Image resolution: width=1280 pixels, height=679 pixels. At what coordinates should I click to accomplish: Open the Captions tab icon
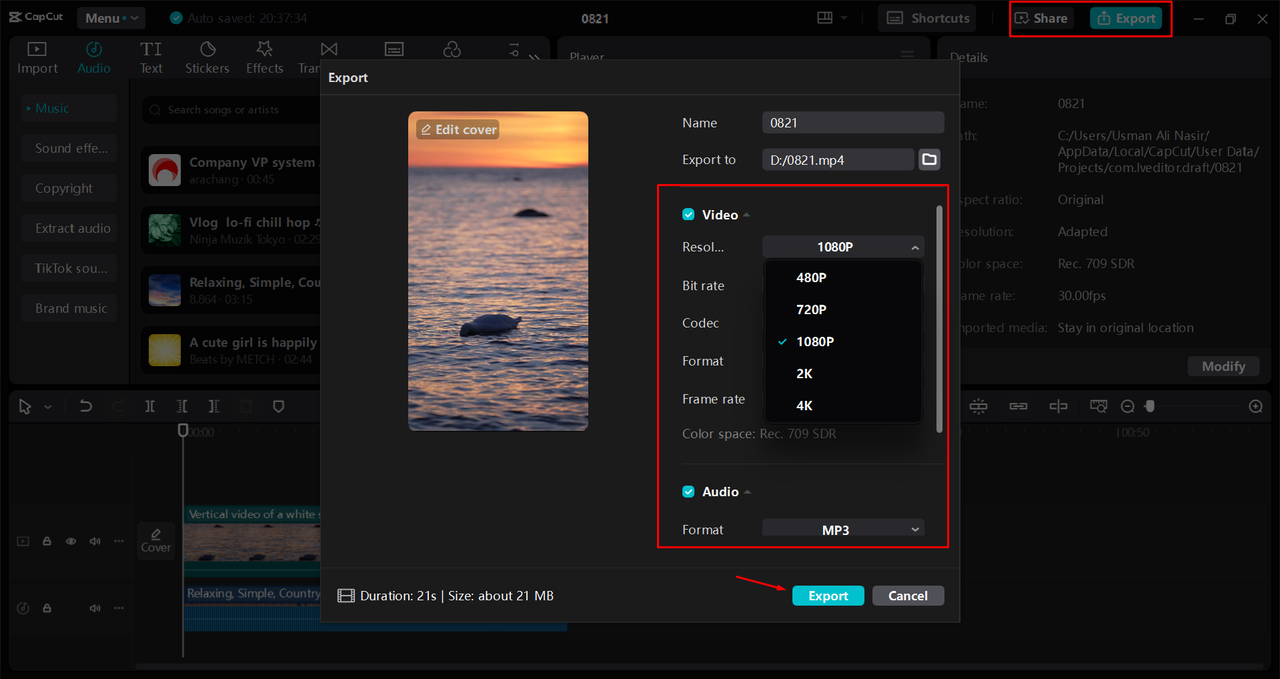pos(394,49)
